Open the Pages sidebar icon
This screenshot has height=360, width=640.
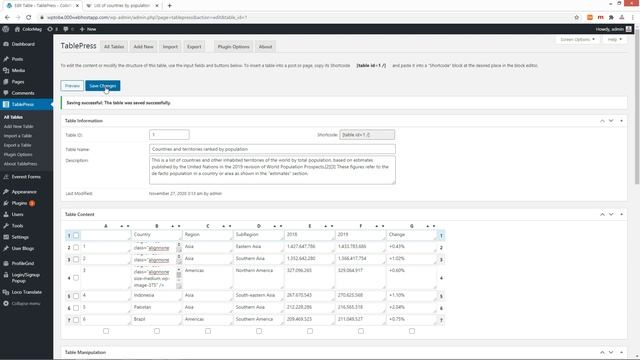pyautogui.click(x=6, y=82)
